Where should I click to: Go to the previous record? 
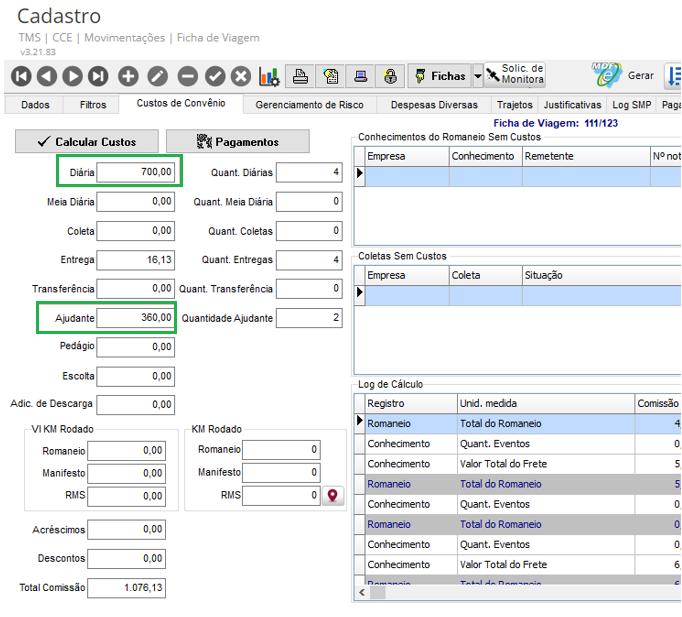47,76
